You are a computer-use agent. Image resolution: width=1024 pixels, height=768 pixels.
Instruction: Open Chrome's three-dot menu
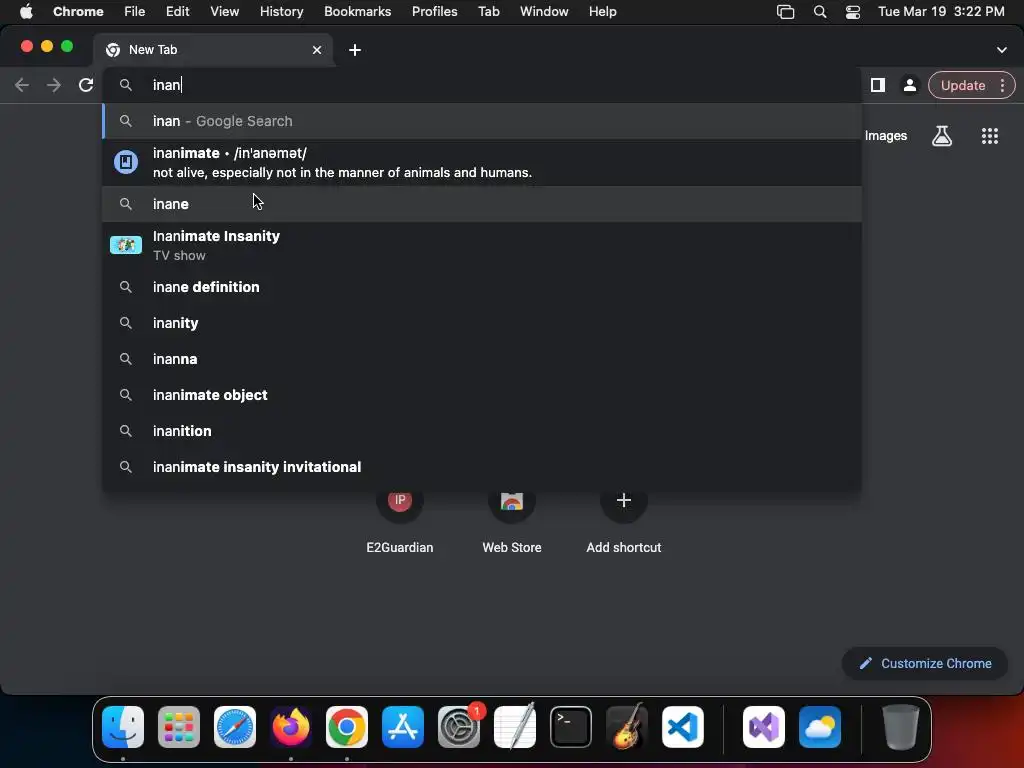point(1002,85)
